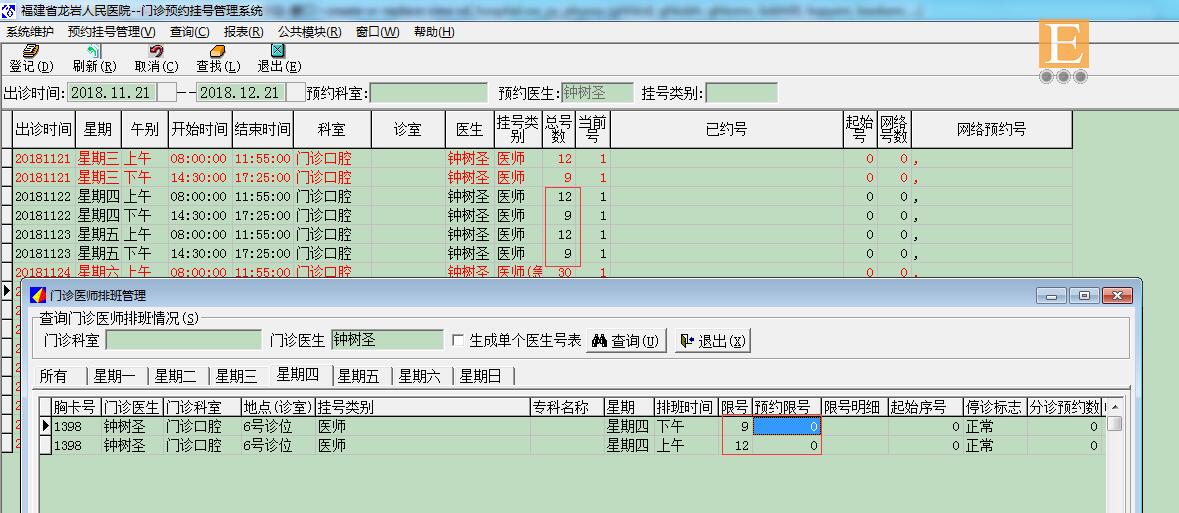Click the 查找(L) find toolbar icon
Image resolution: width=1179 pixels, height=513 pixels.
[x=218, y=51]
